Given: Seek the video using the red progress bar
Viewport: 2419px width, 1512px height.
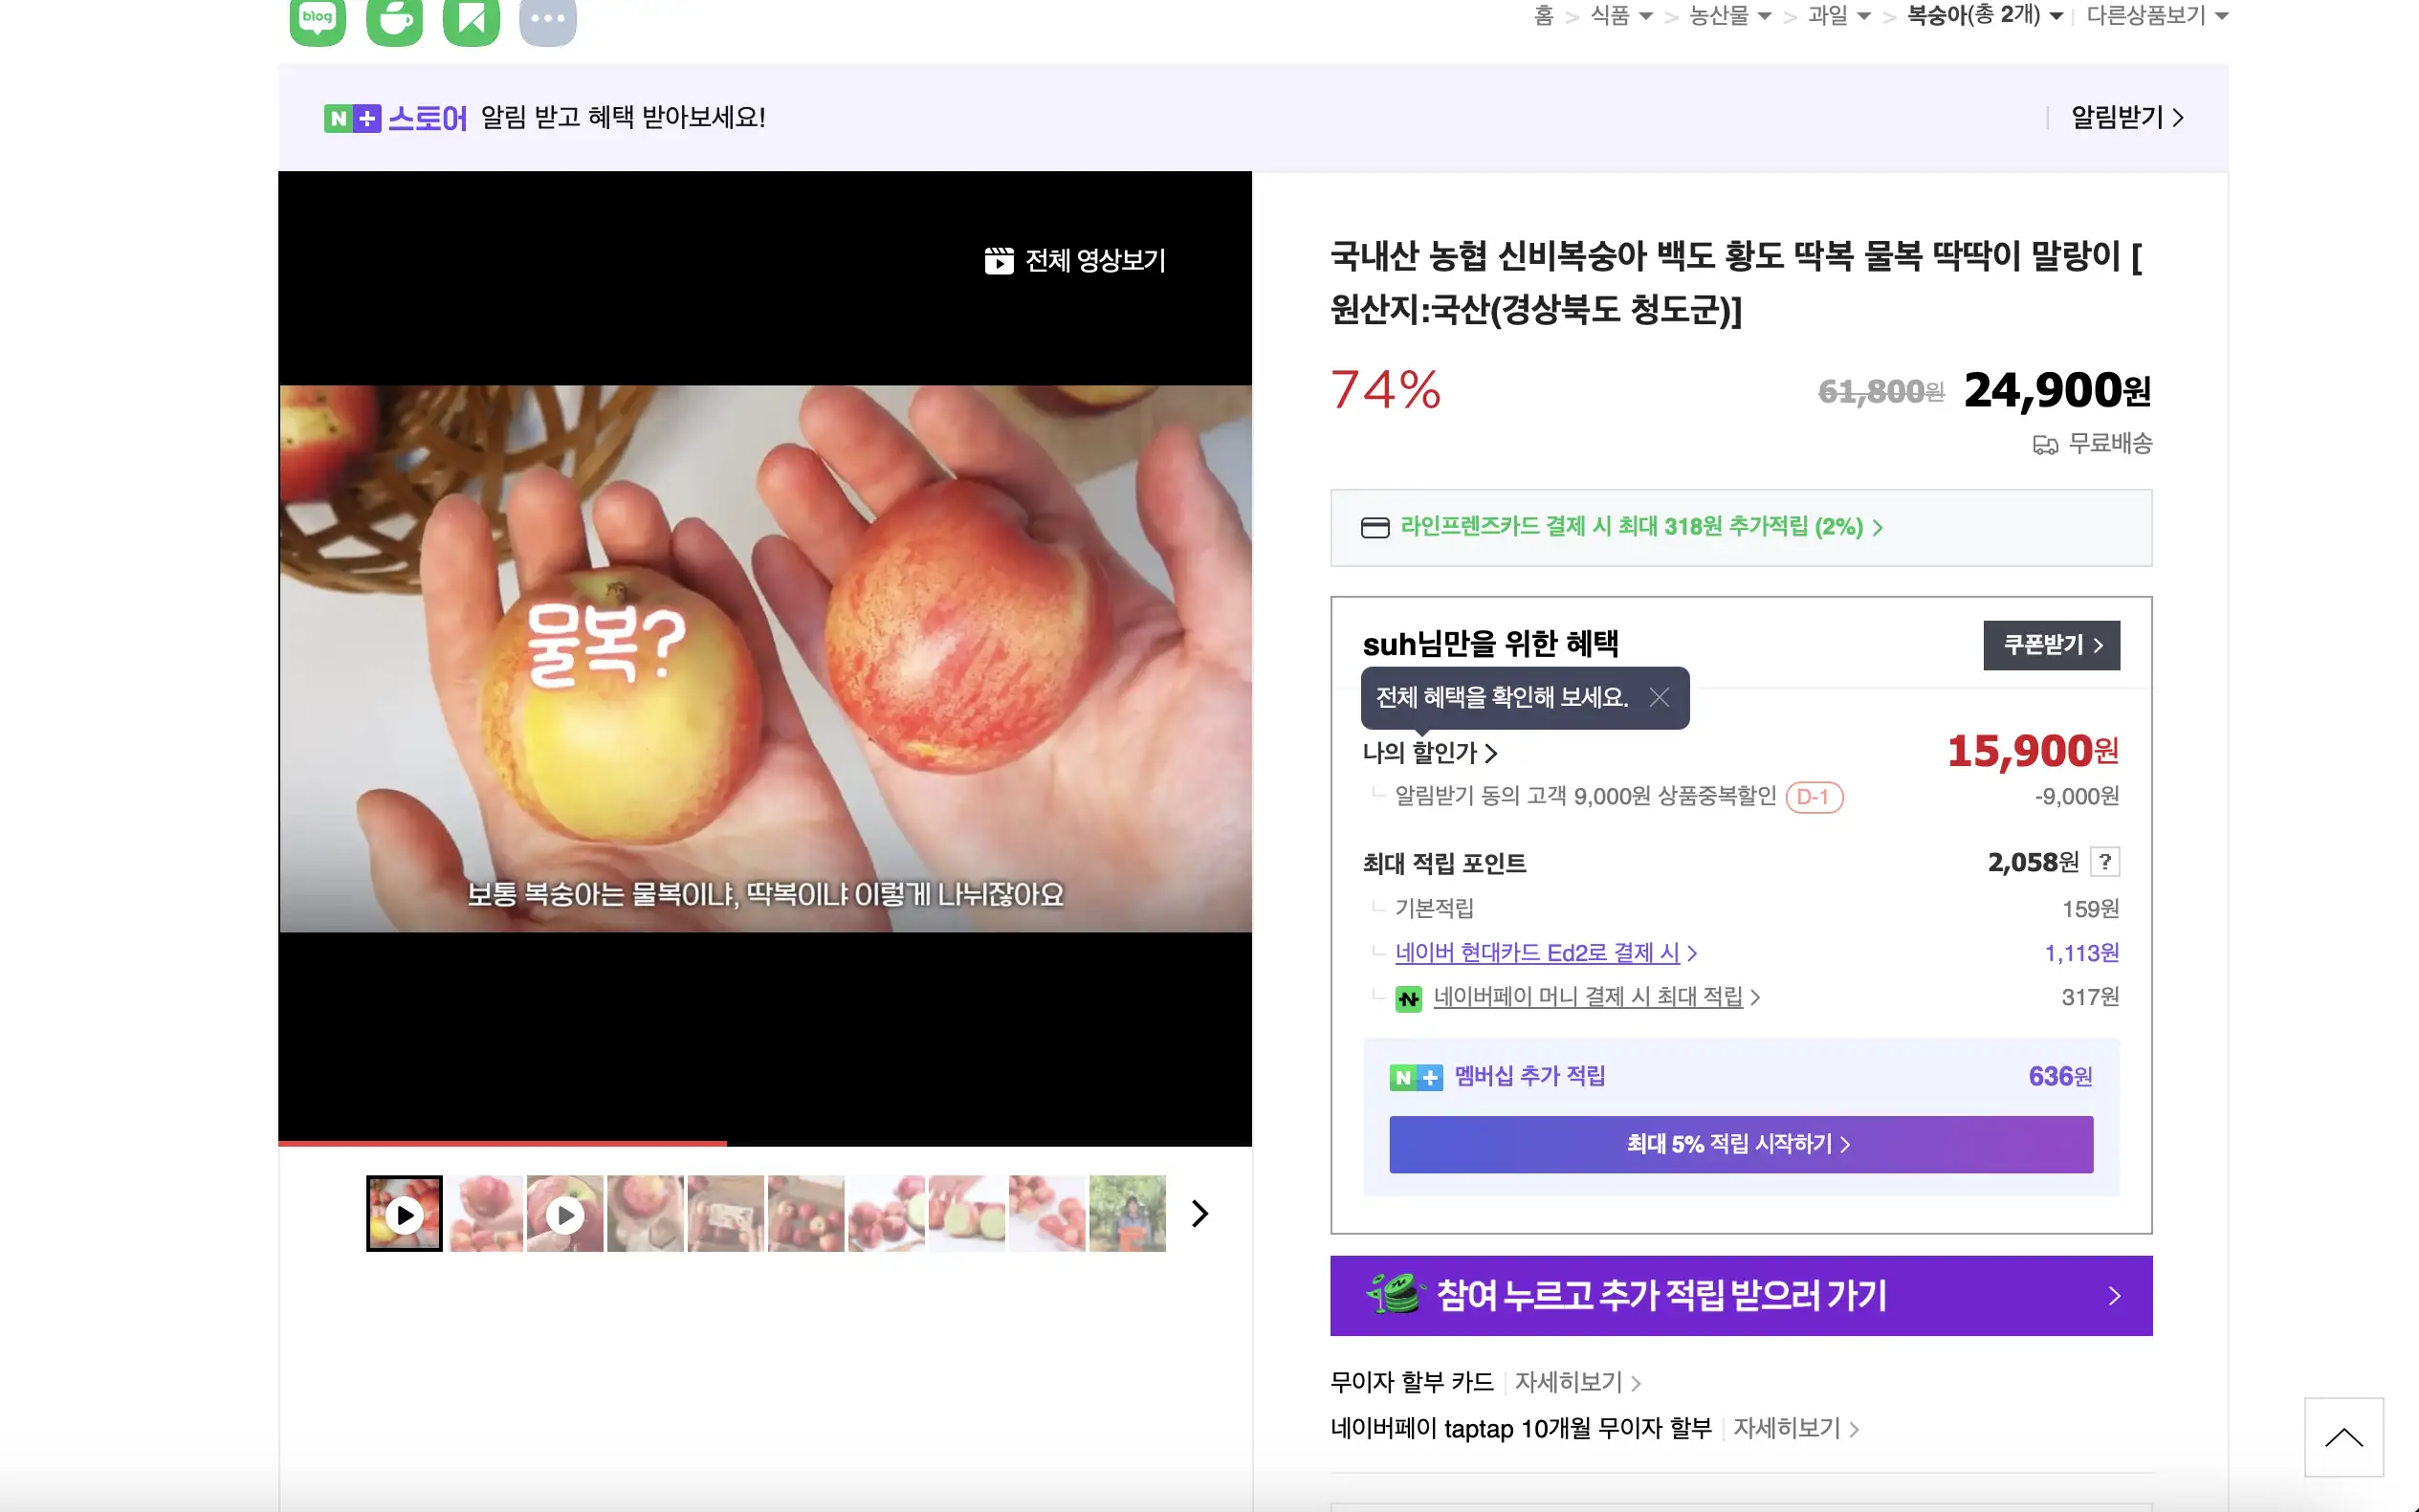Looking at the screenshot, I should point(765,1143).
